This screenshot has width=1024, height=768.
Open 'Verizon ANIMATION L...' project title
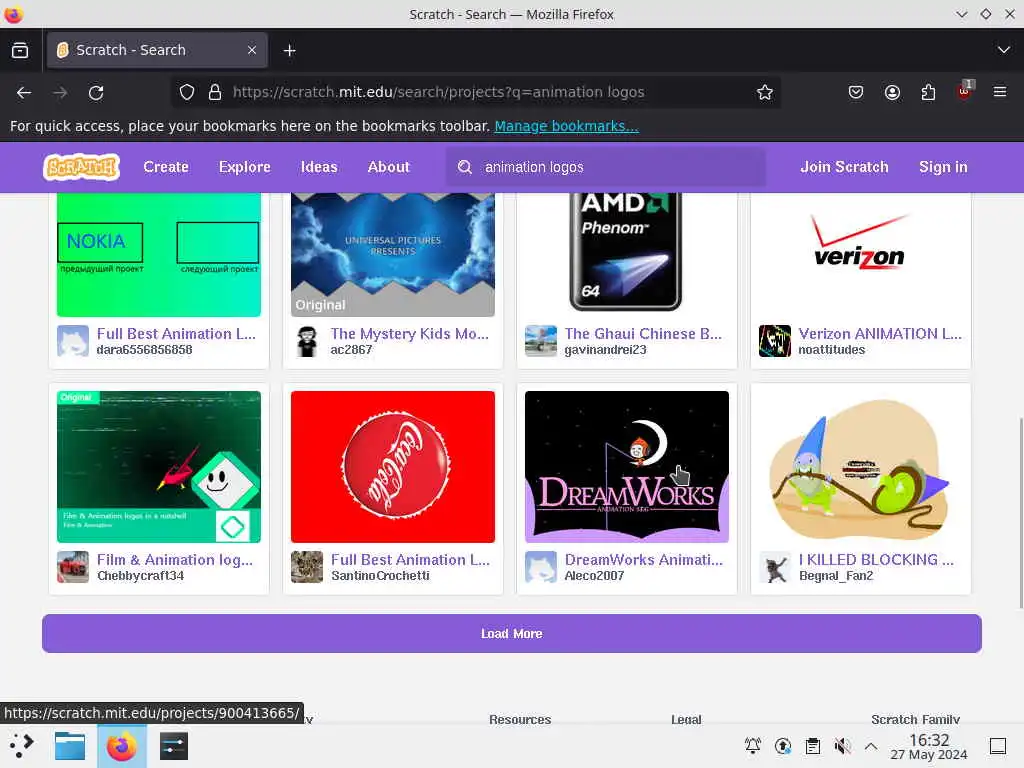880,334
